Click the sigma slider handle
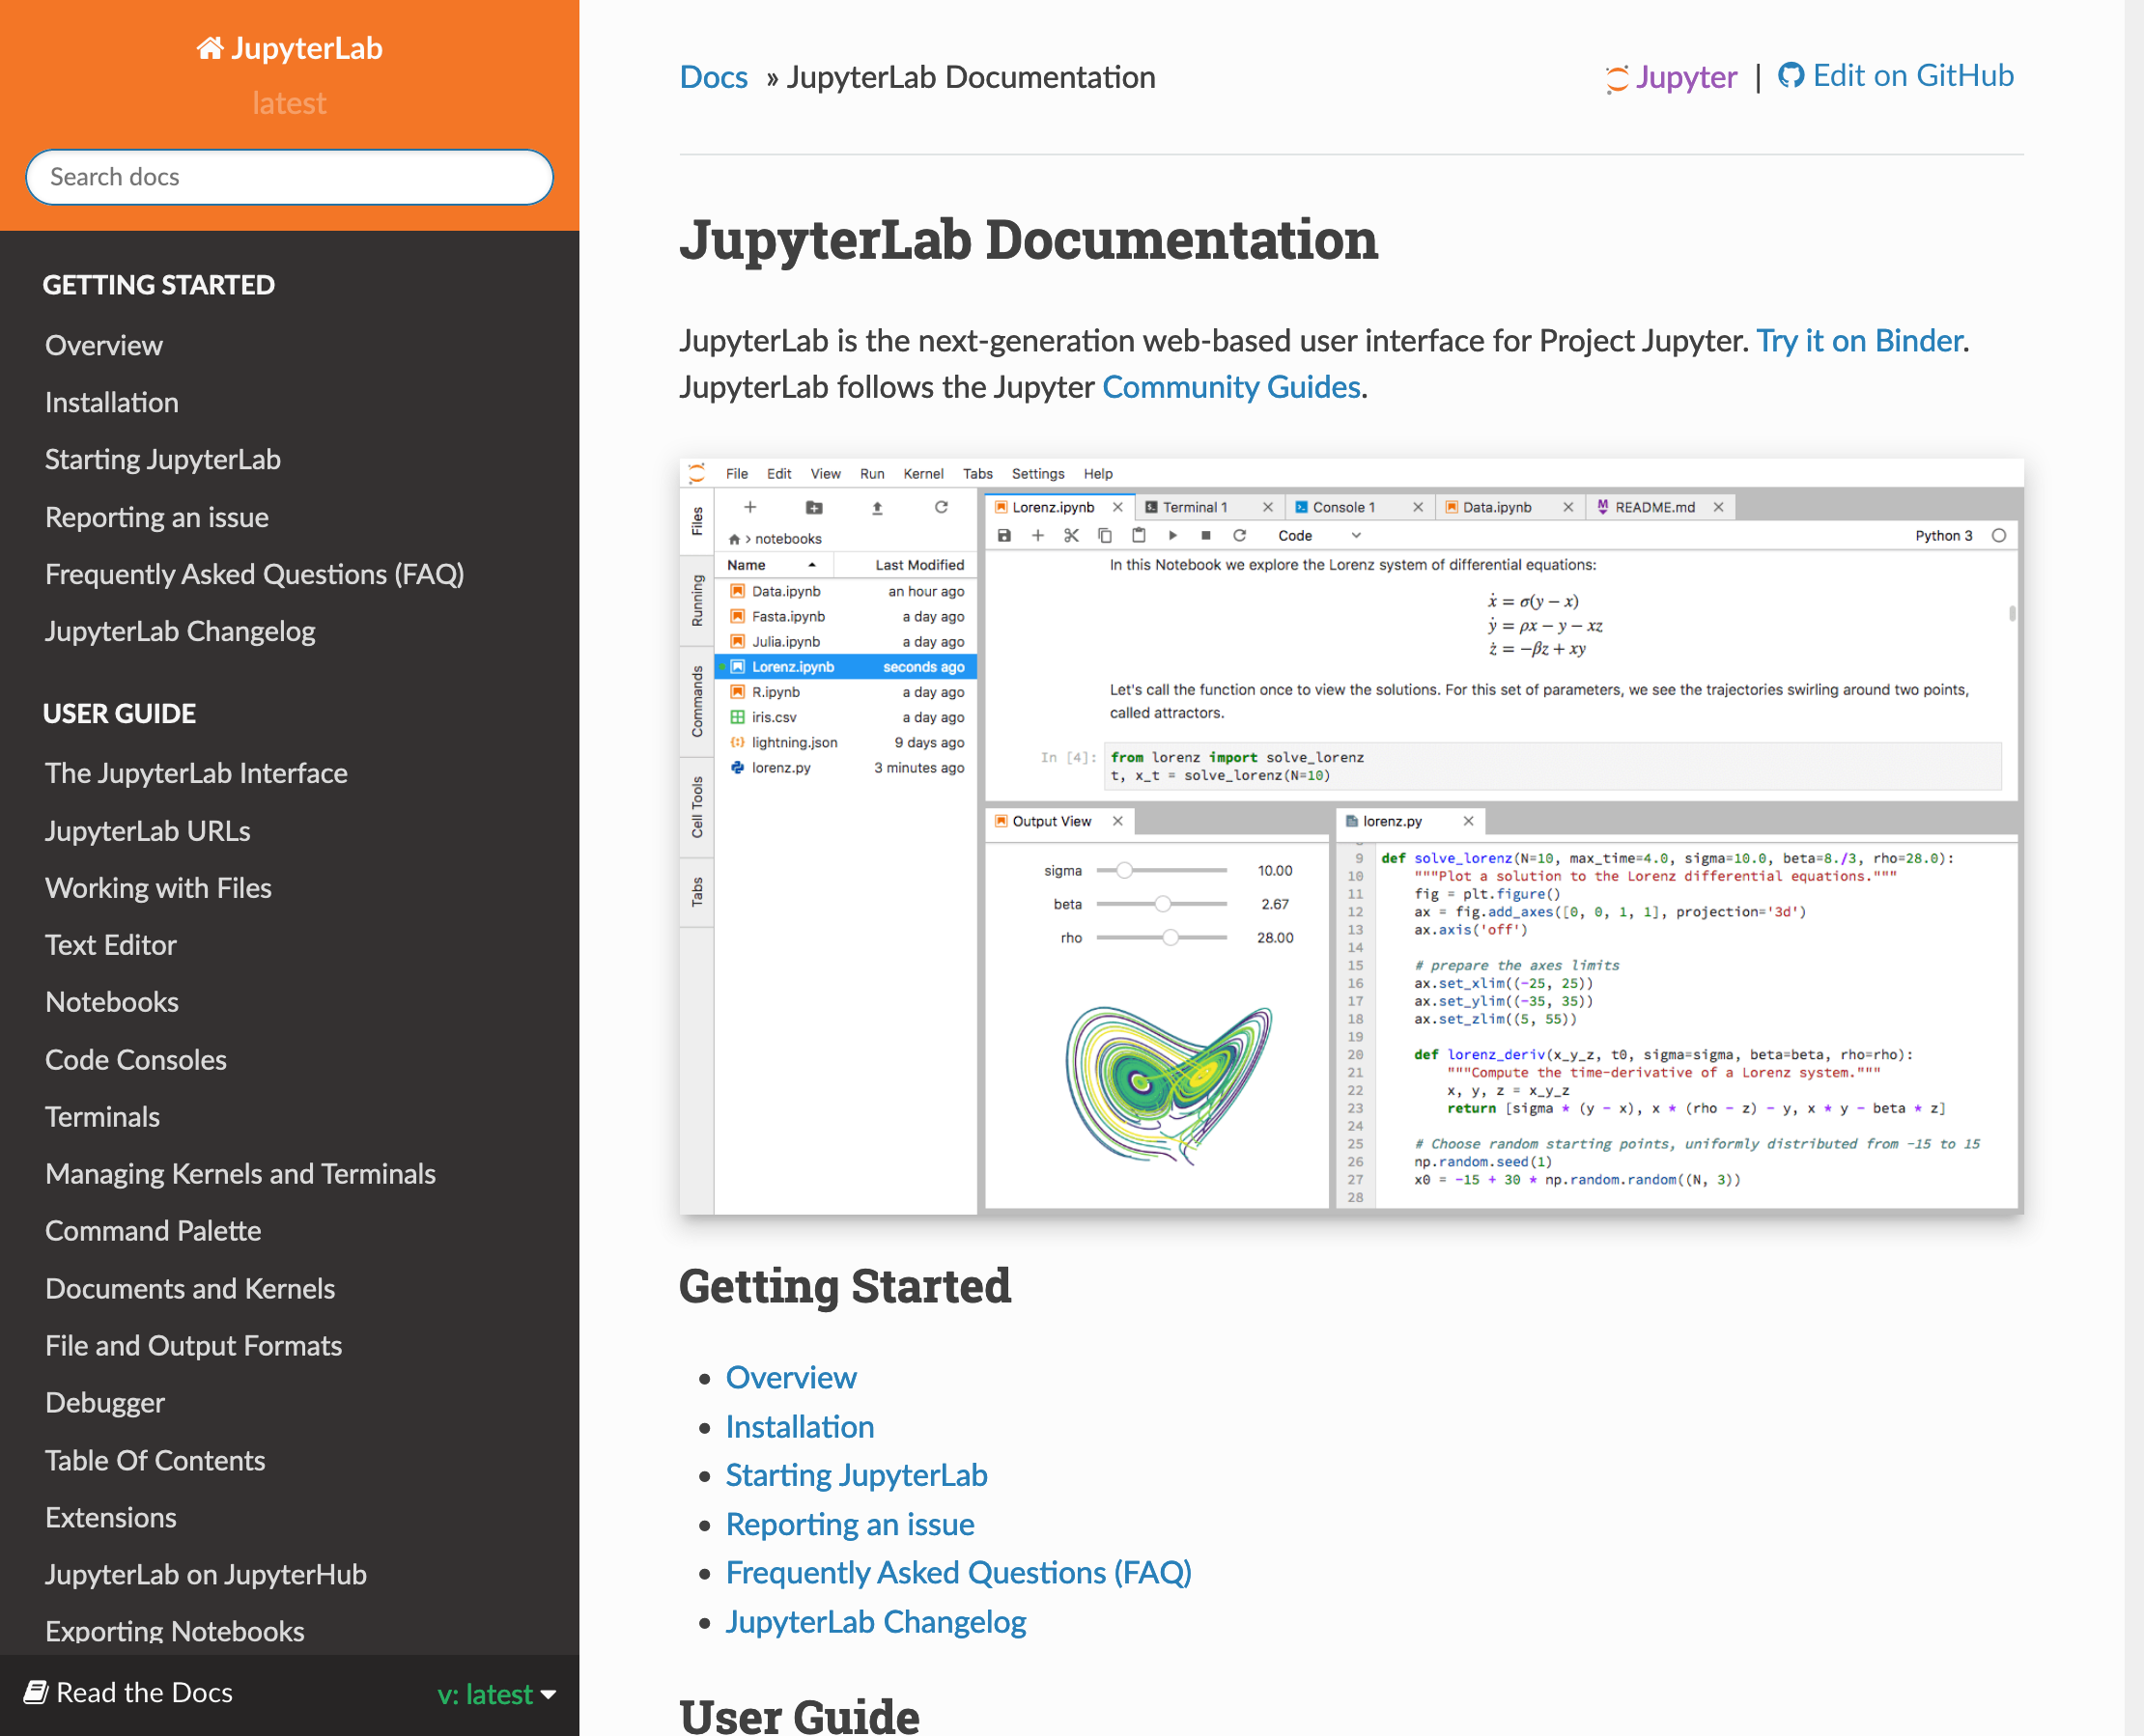 click(1124, 871)
